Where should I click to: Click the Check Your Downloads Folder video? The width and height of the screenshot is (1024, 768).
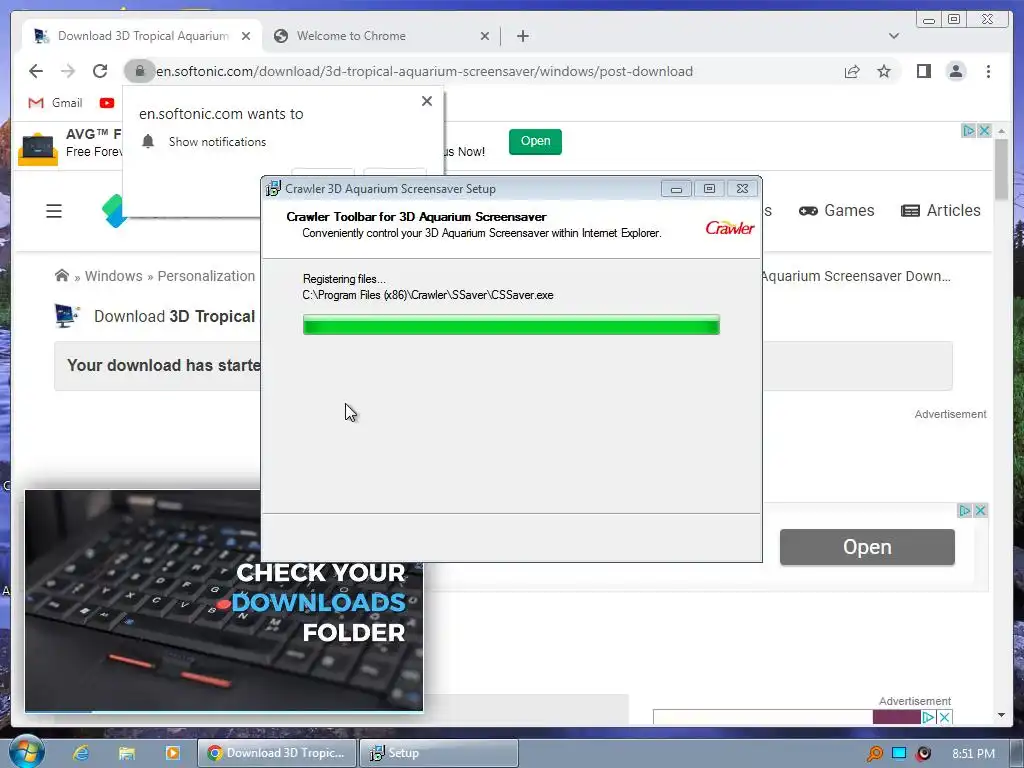click(x=224, y=600)
